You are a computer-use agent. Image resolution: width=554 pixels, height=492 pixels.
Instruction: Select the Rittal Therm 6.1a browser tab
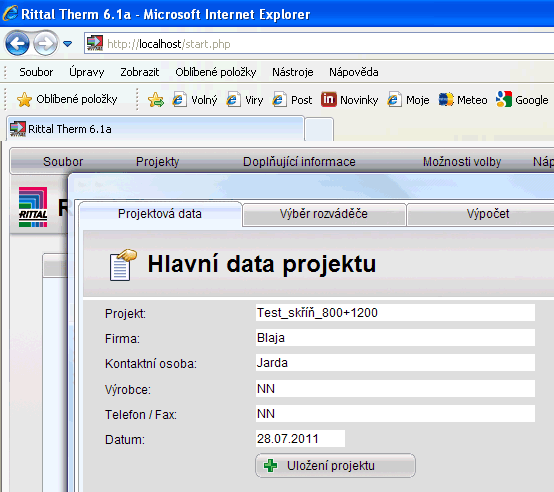(155, 129)
